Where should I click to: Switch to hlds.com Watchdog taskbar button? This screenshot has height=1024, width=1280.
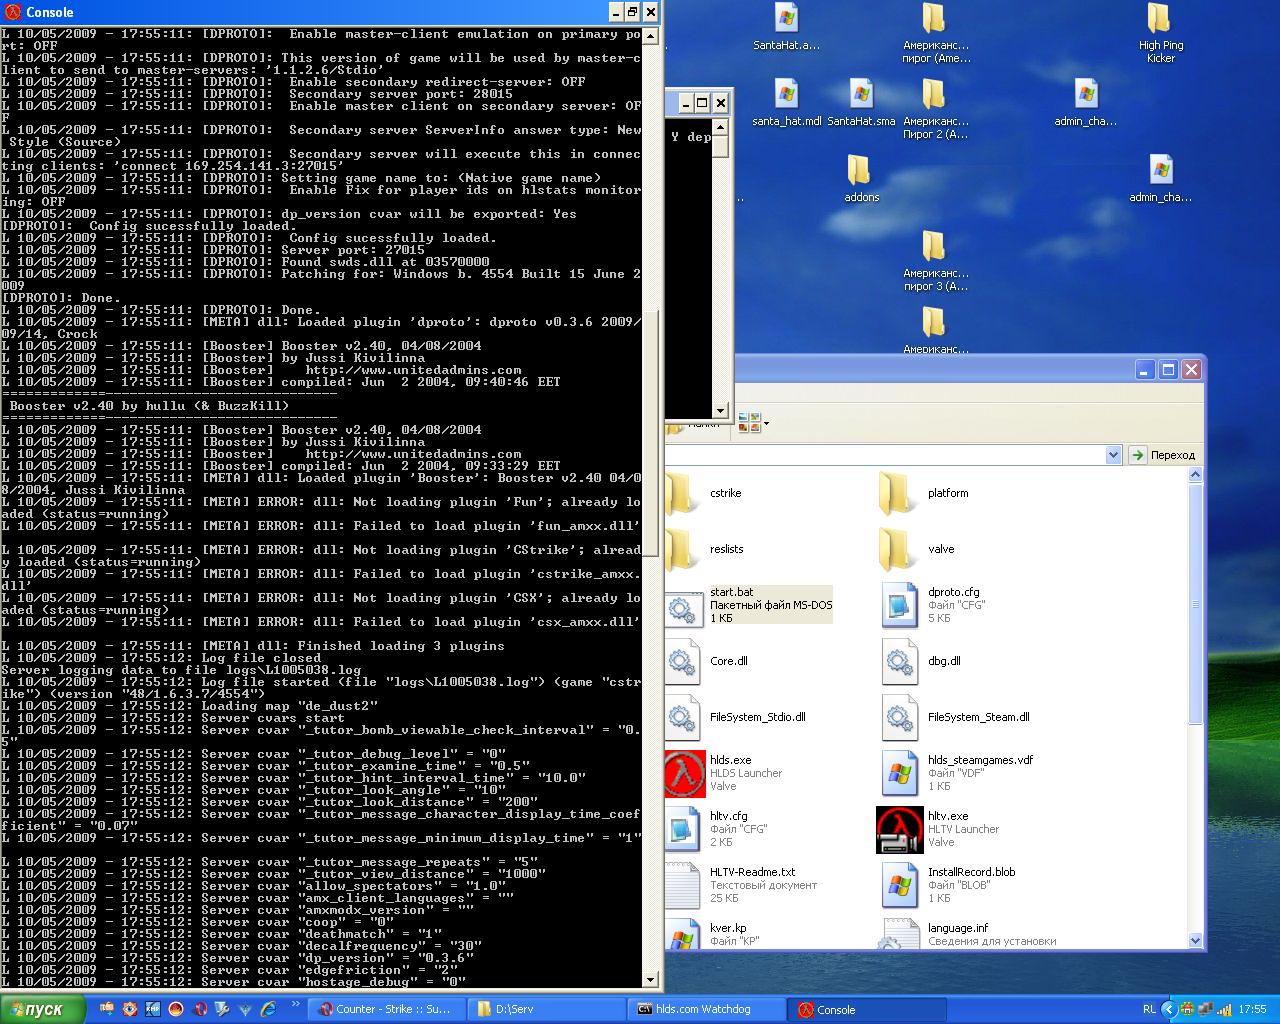tap(706, 1010)
